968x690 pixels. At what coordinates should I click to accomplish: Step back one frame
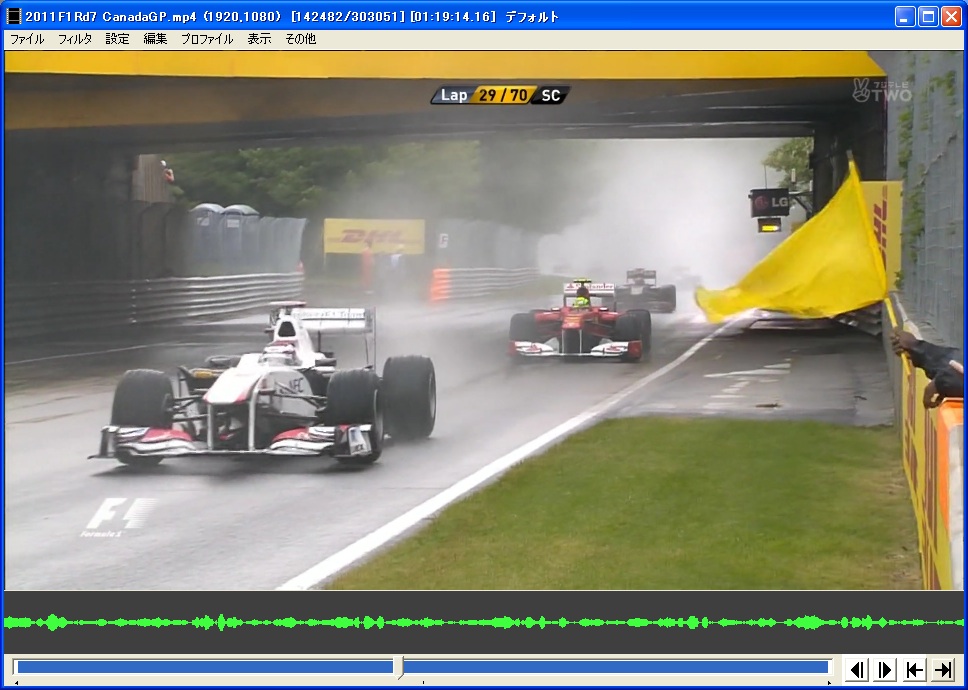[857, 669]
